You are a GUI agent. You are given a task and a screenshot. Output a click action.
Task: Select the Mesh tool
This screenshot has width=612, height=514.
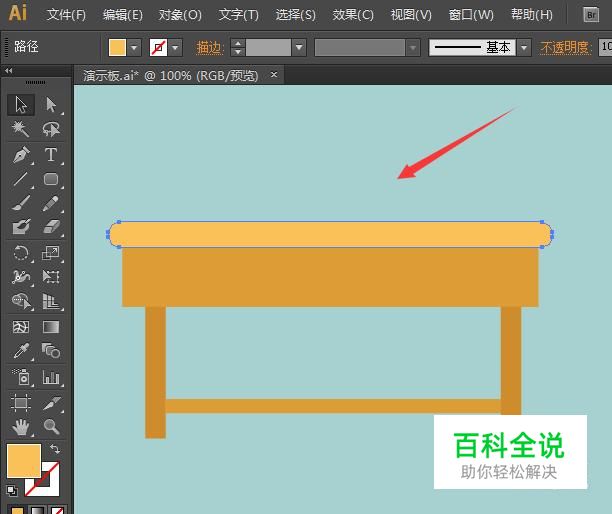[20, 327]
